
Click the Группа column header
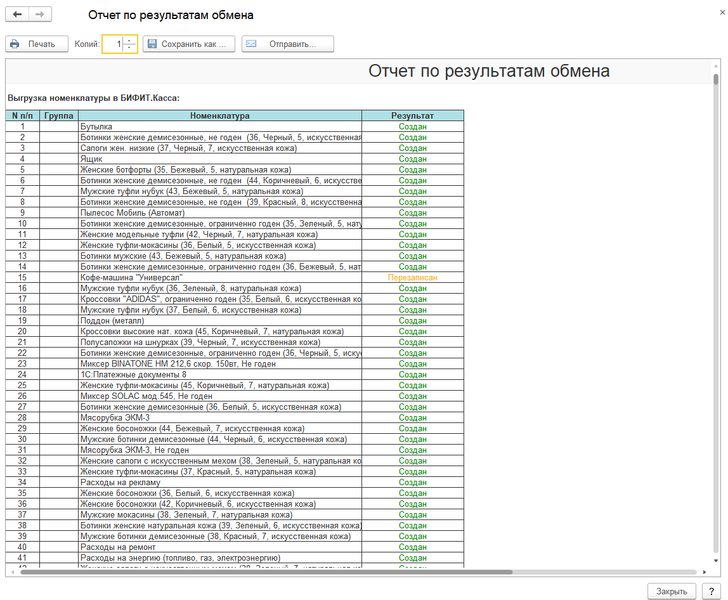(x=59, y=116)
